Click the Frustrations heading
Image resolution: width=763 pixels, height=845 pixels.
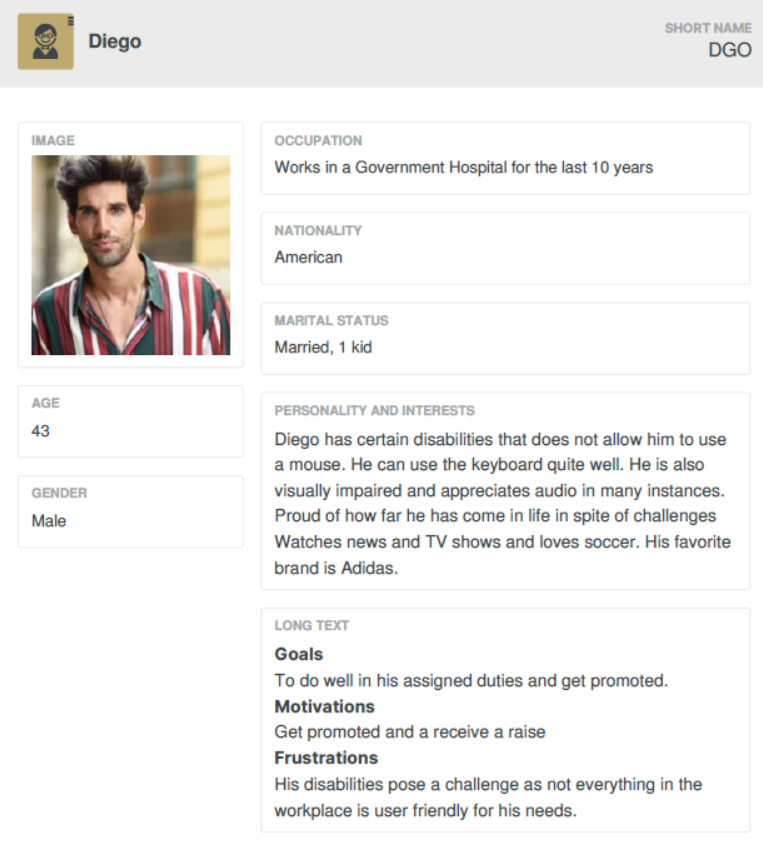point(326,758)
